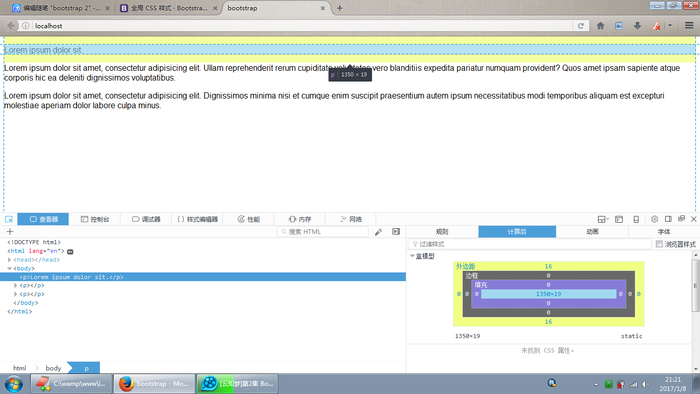Viewport: 700px width, 394px height.
Task: Close the developer tools panel
Action: point(694,219)
